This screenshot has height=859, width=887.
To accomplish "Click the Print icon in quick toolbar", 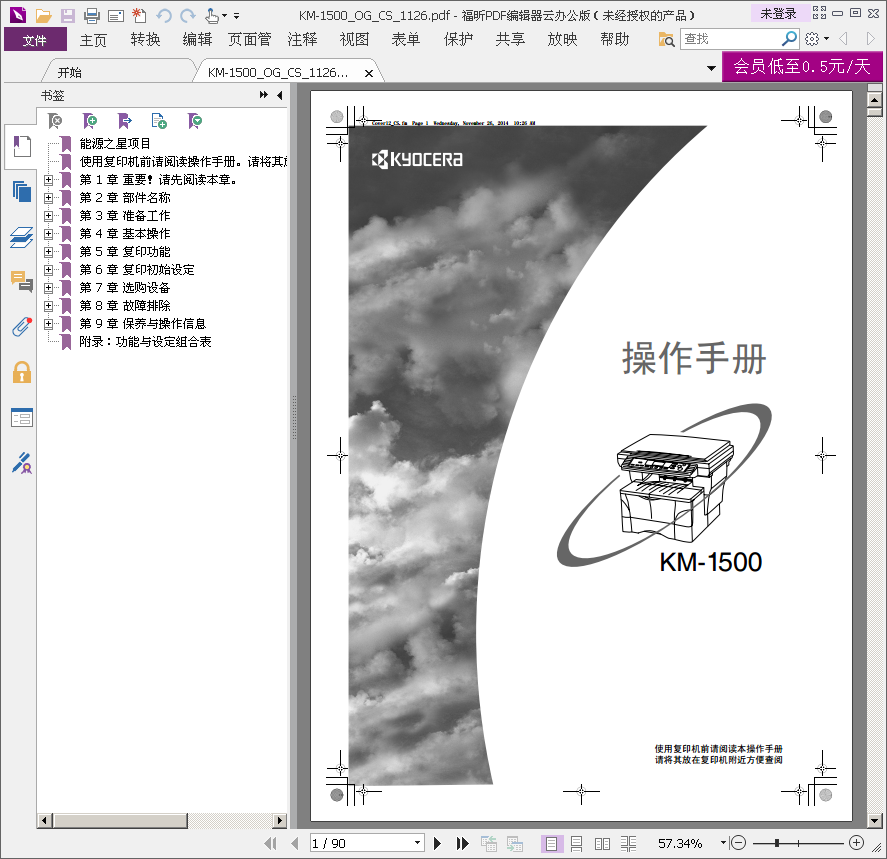I will point(91,16).
